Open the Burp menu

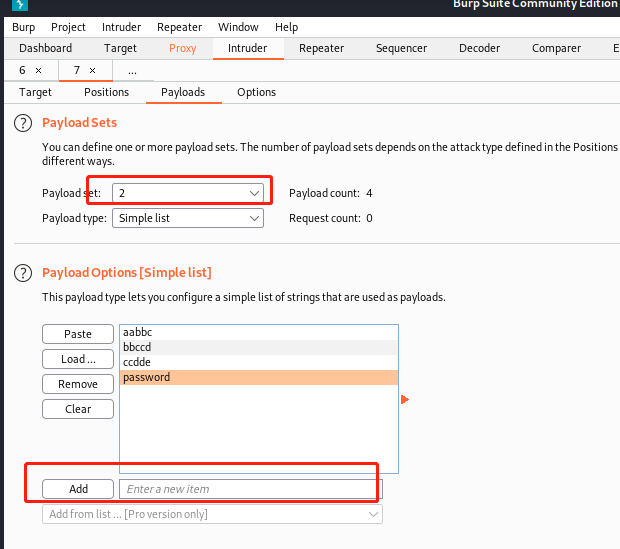(x=24, y=27)
